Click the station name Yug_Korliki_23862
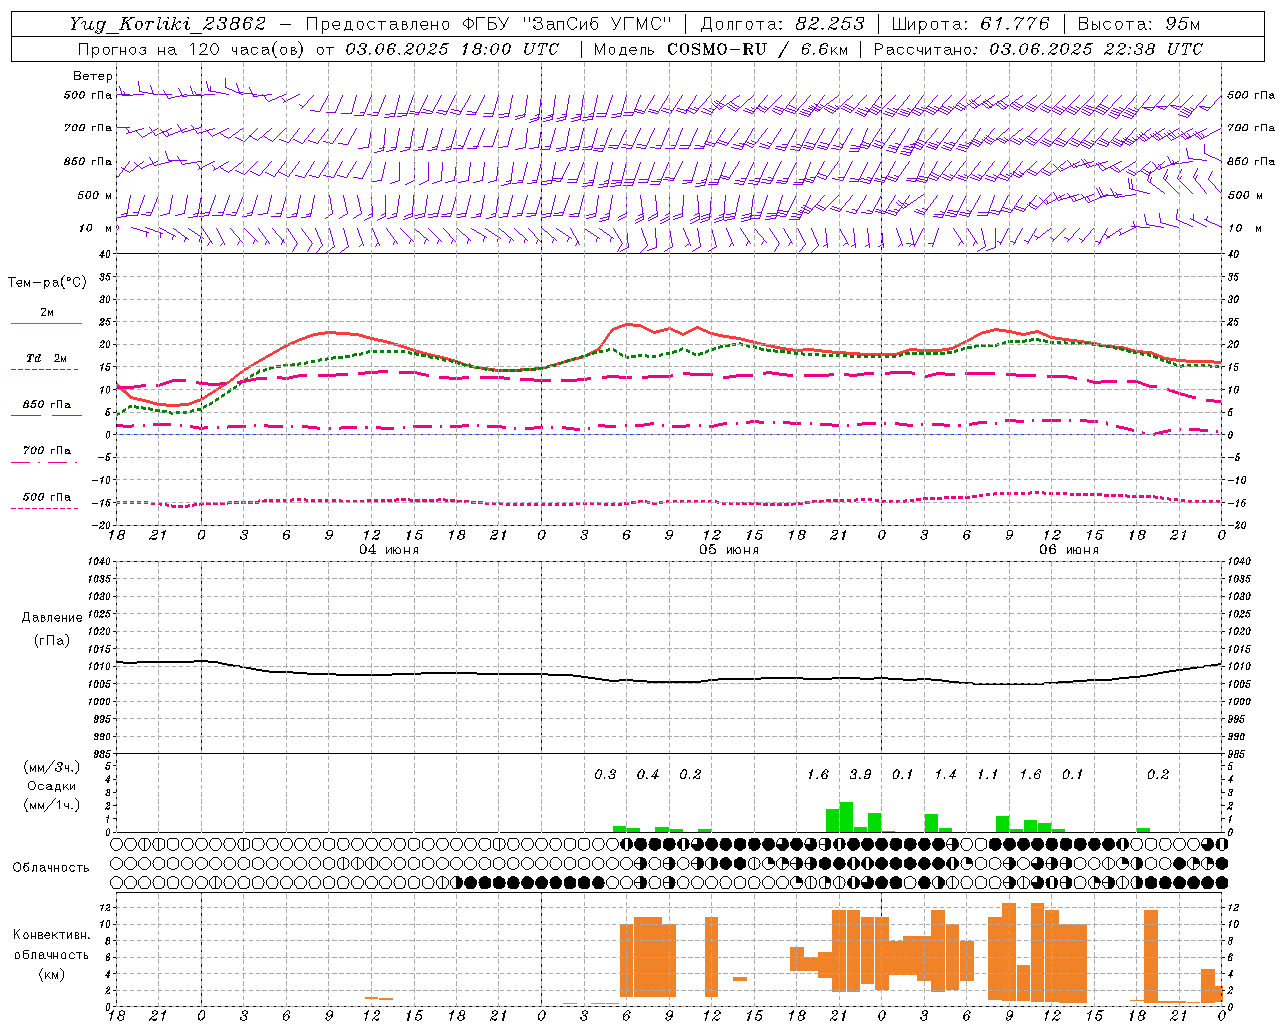The image size is (1280, 1024). coord(168,24)
